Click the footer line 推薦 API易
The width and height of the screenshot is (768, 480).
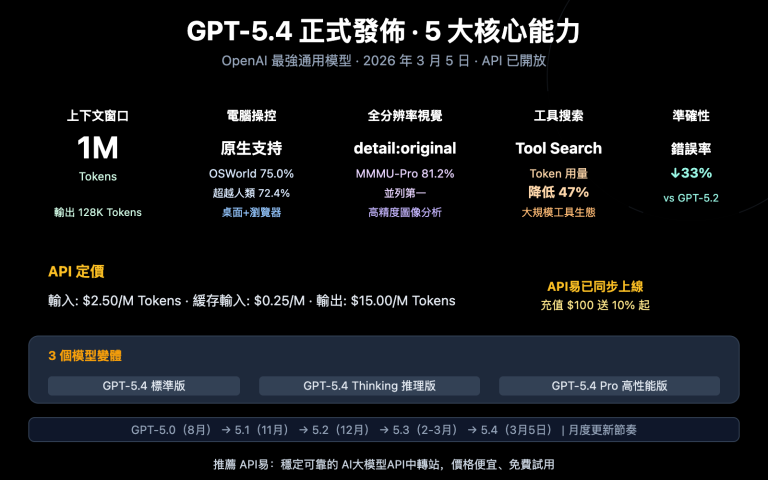click(384, 464)
